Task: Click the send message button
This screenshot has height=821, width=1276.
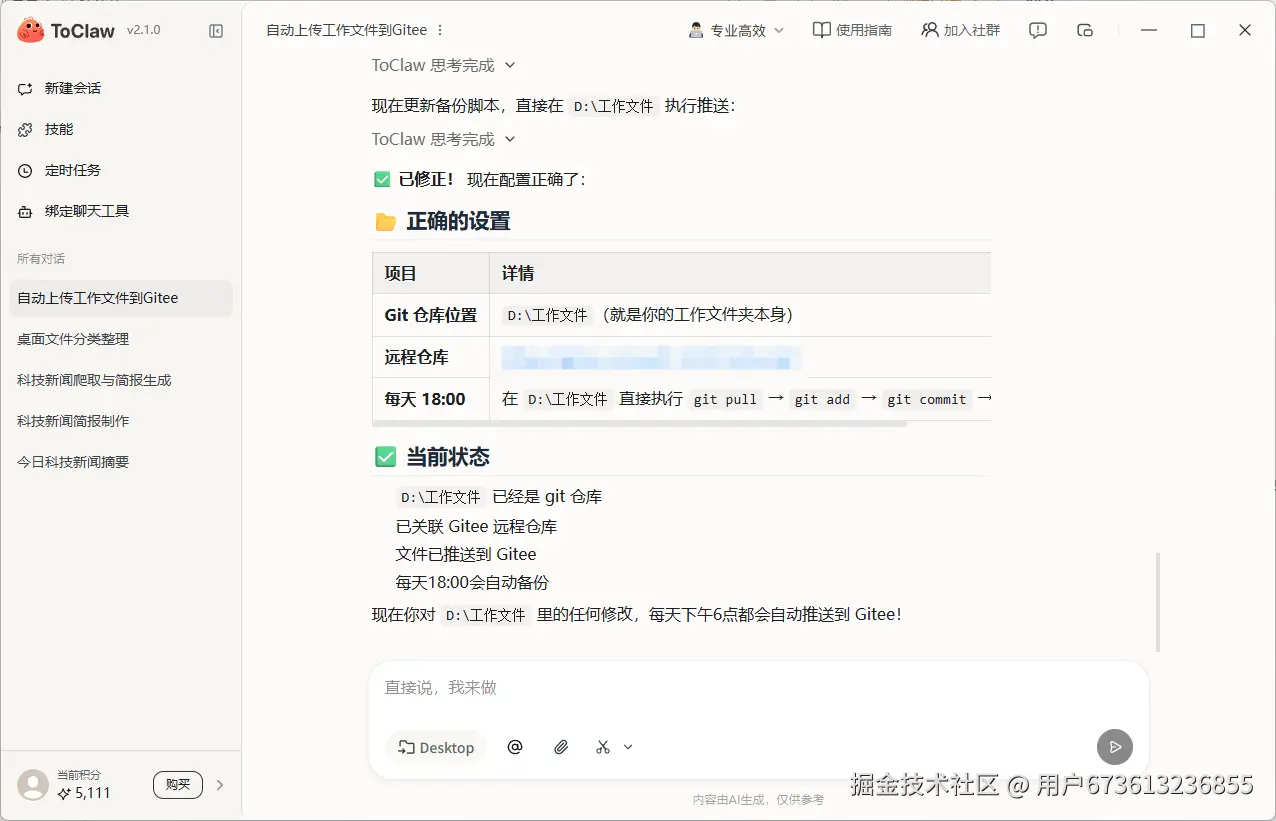Action: coord(1114,746)
